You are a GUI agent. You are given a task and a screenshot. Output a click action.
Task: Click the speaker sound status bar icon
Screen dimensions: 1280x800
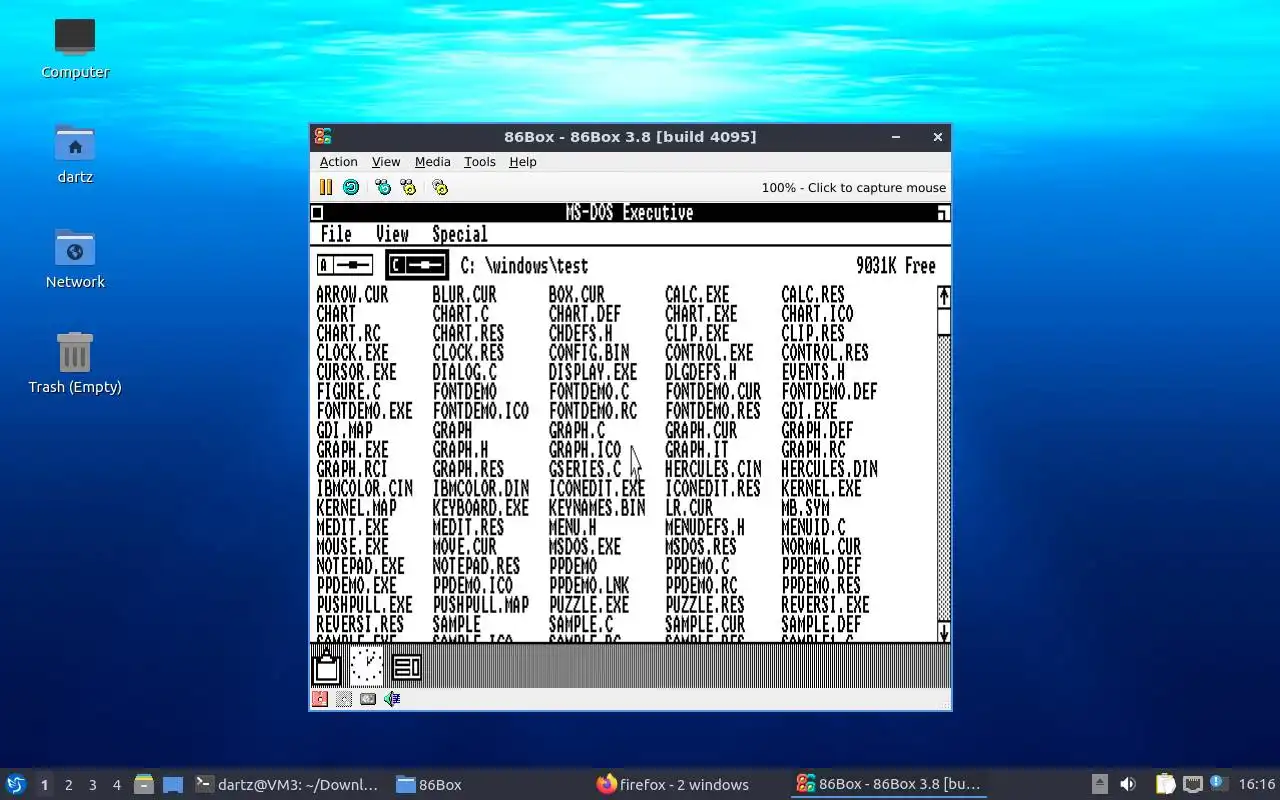coord(392,699)
